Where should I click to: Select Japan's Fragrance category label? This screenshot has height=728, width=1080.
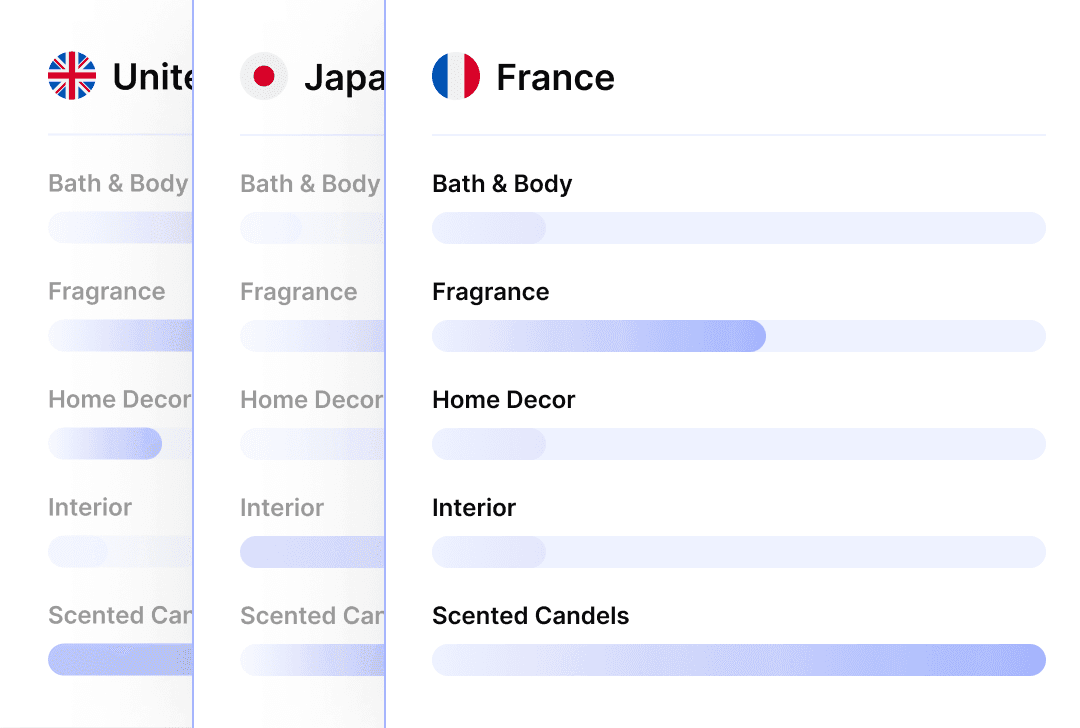coord(298,292)
